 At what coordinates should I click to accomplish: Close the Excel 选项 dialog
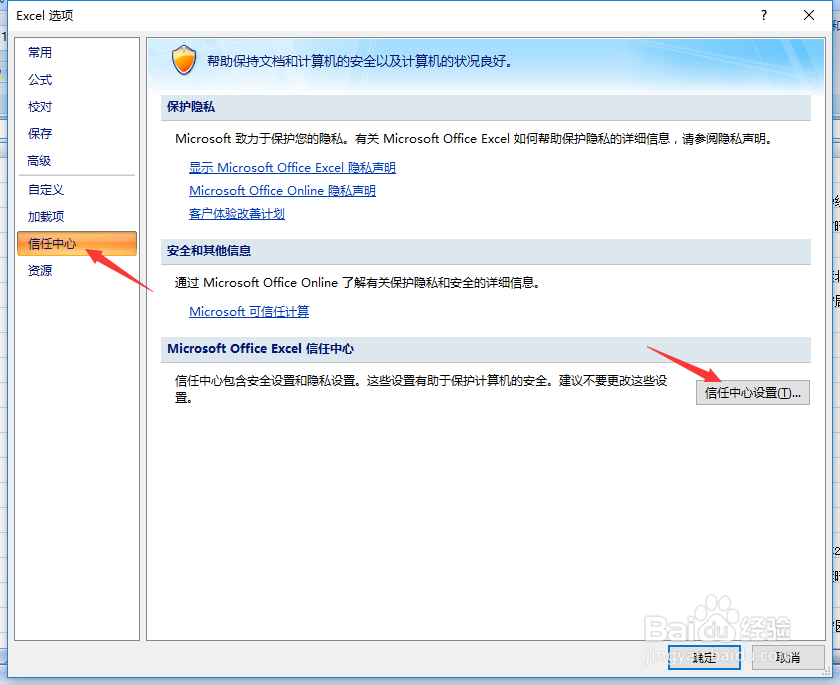tap(809, 16)
